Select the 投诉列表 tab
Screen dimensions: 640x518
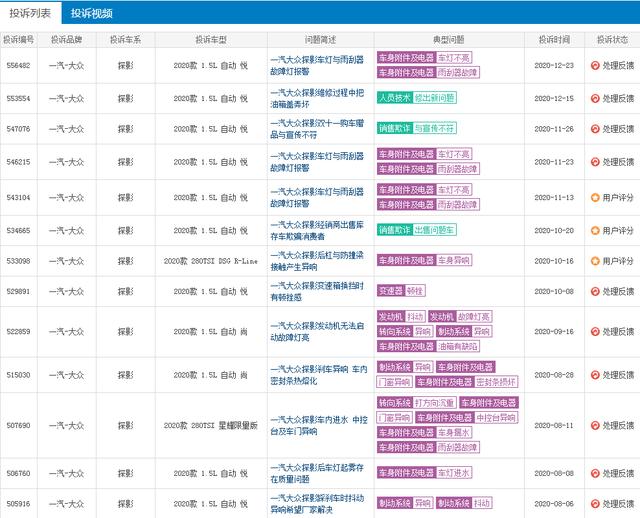click(x=30, y=13)
